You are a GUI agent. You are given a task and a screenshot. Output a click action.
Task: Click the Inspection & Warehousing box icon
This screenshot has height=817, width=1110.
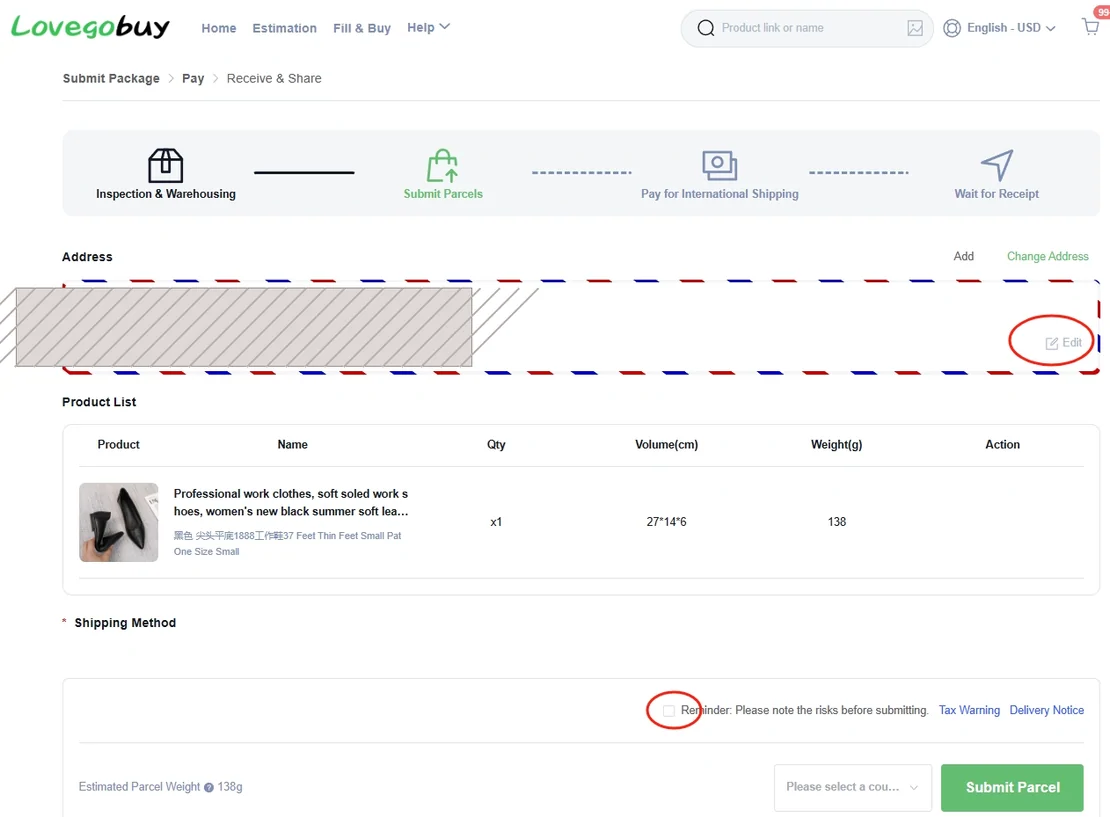coord(166,165)
